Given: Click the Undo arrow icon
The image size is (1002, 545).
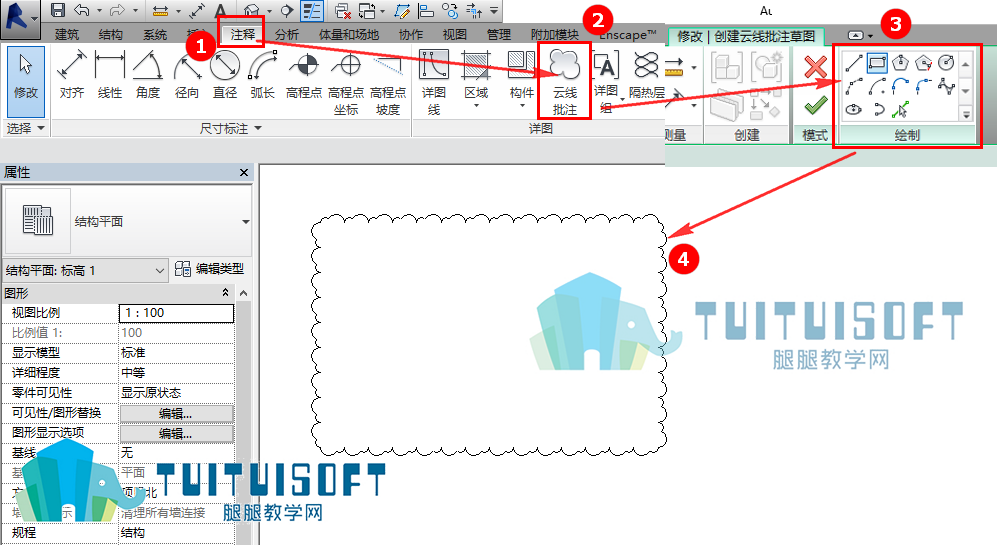Looking at the screenshot, I should coord(82,10).
